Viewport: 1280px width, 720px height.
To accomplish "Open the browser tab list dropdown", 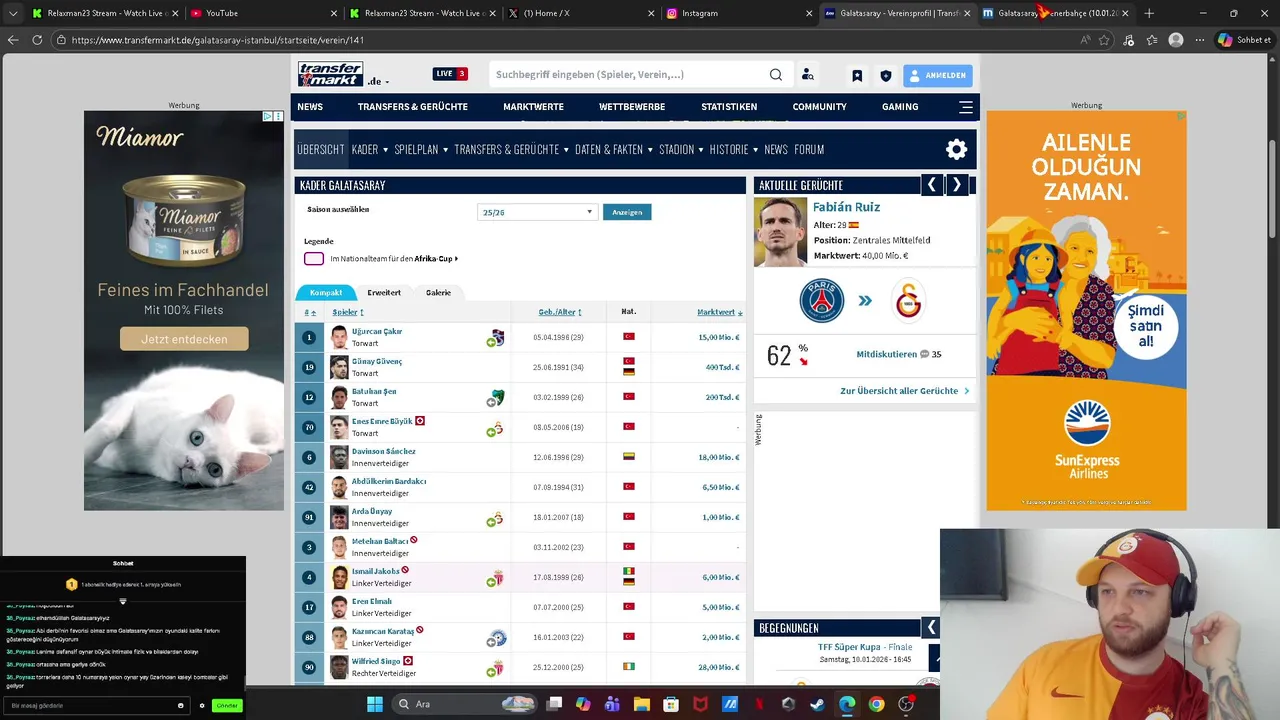I will 12,13.
